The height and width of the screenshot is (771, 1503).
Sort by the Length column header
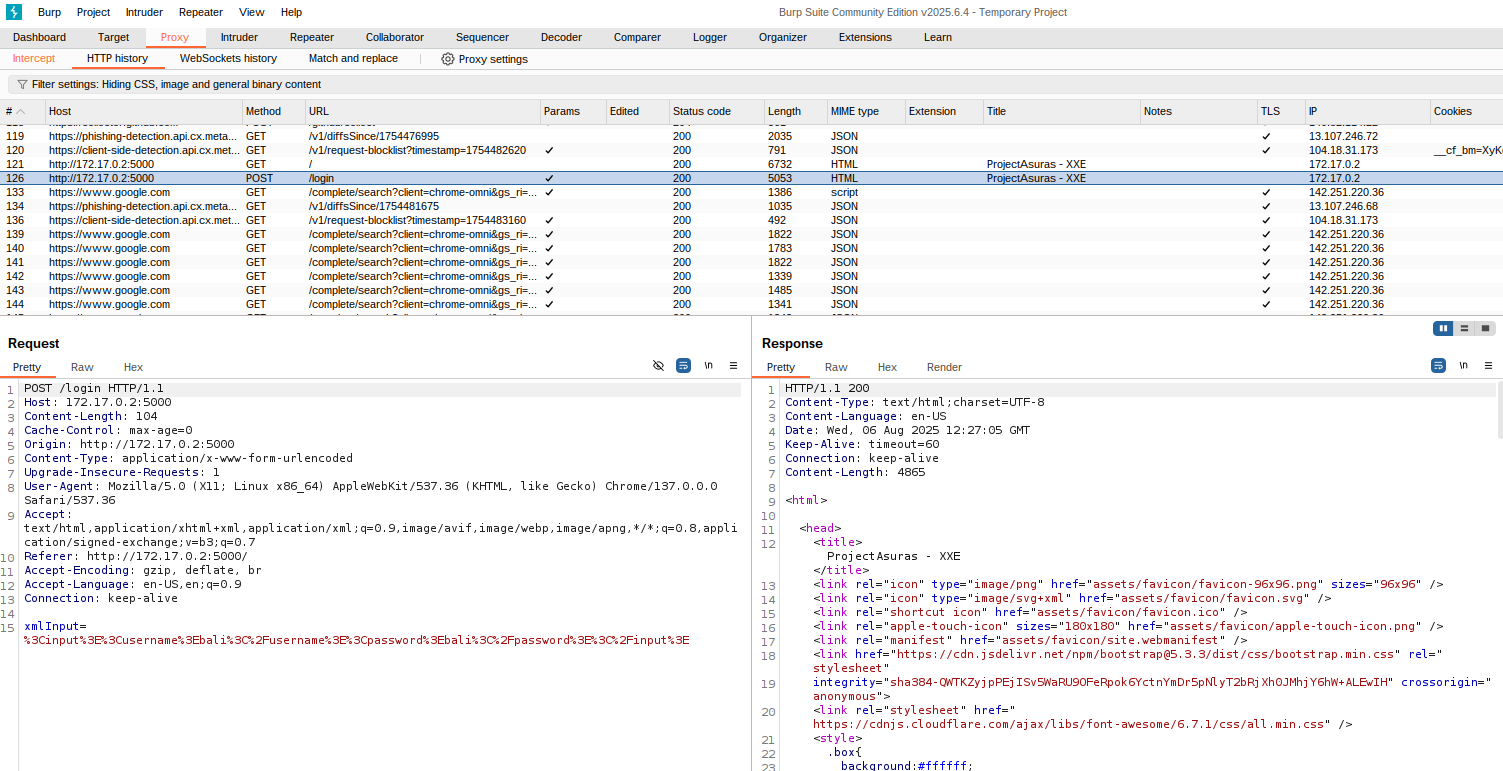click(x=795, y=111)
